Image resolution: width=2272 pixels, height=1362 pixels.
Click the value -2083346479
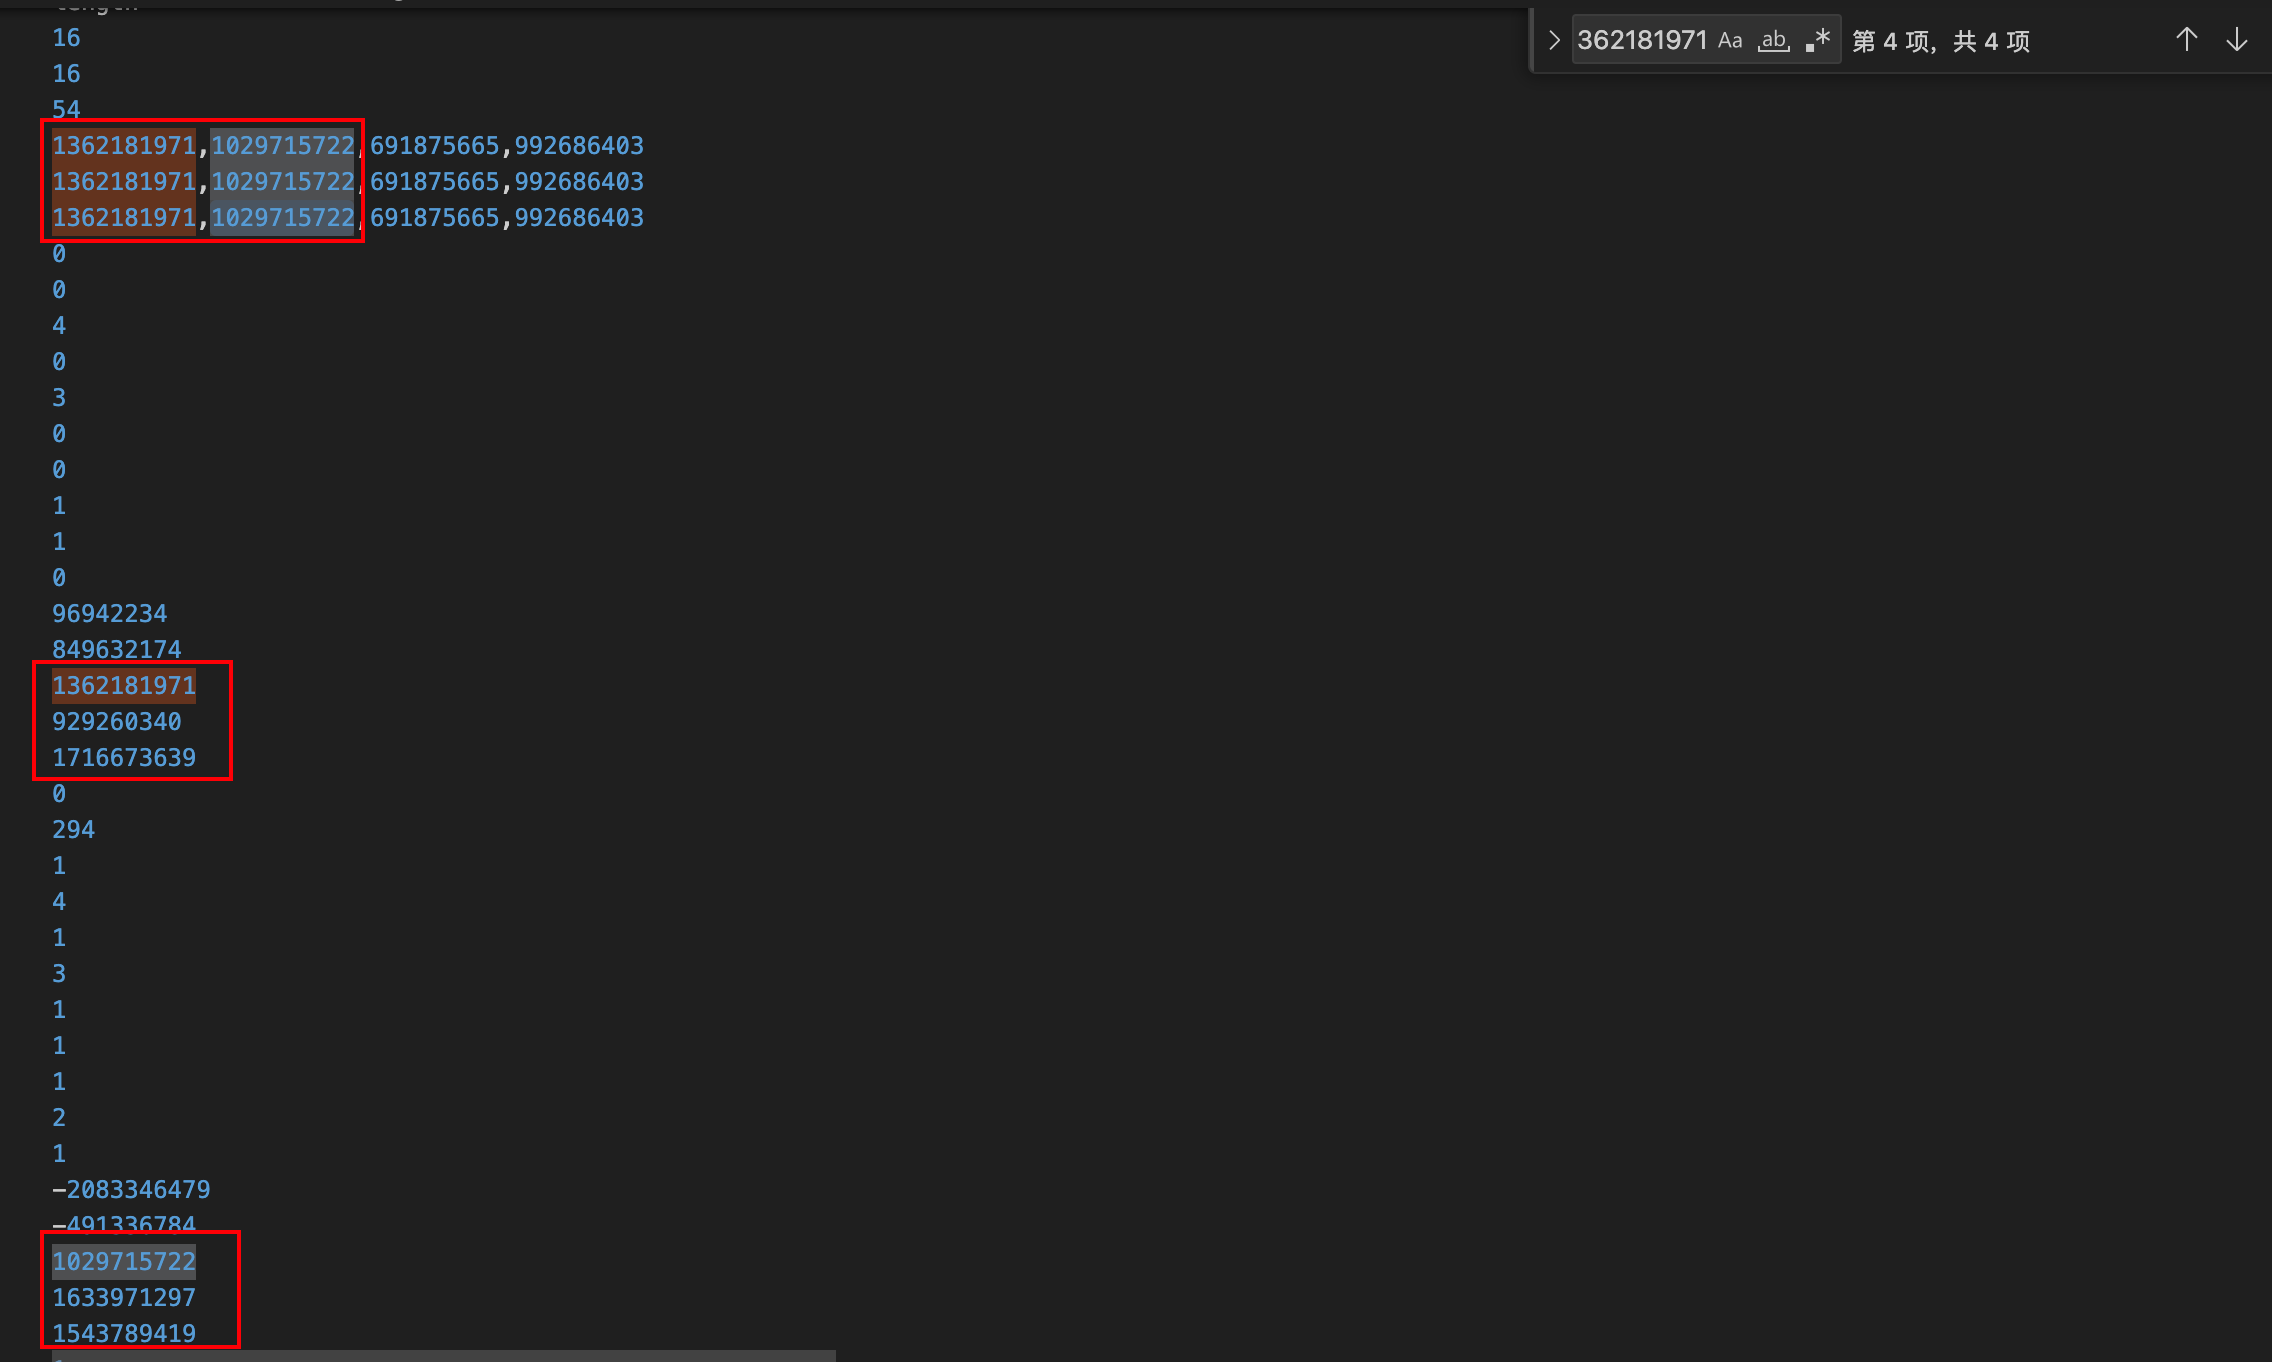coord(131,1189)
